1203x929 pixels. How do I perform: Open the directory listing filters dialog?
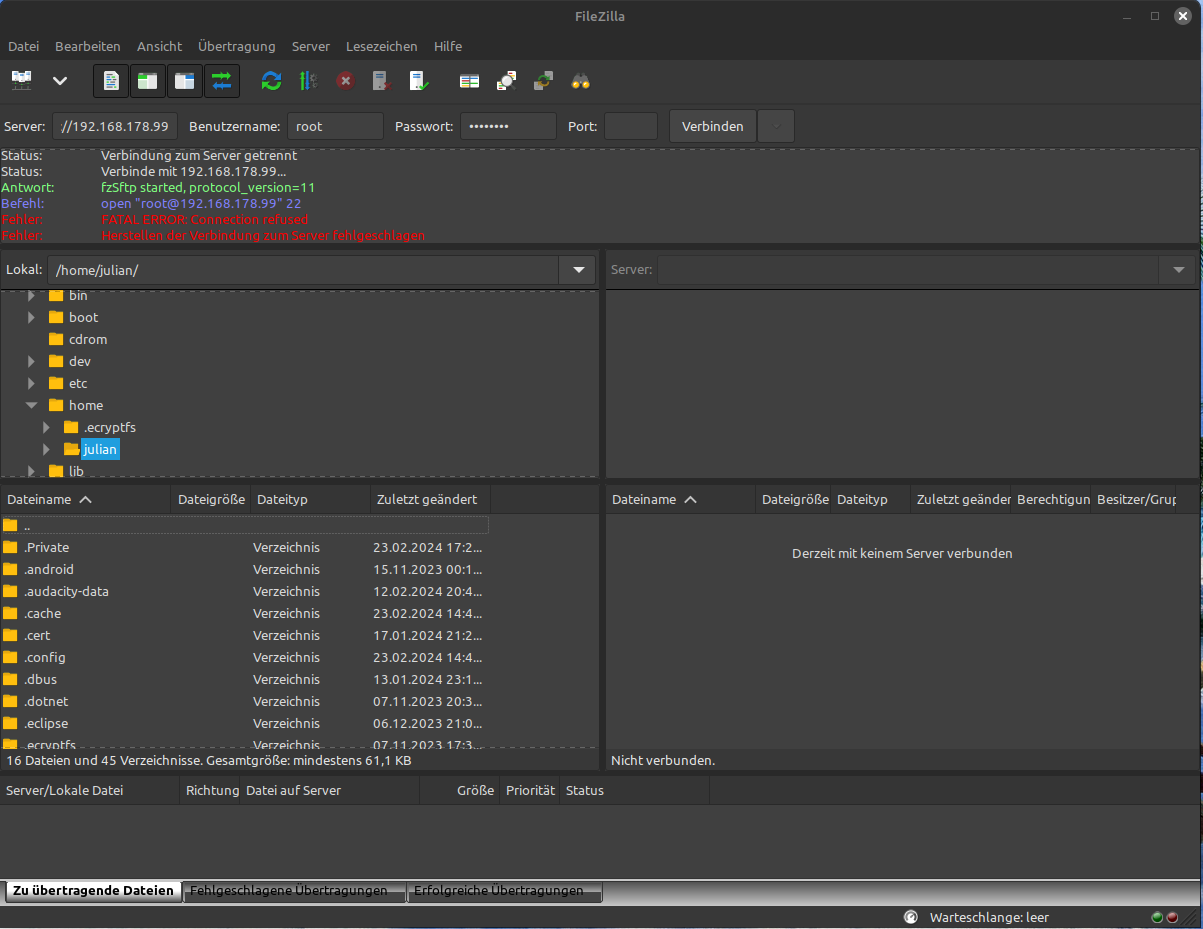point(469,81)
